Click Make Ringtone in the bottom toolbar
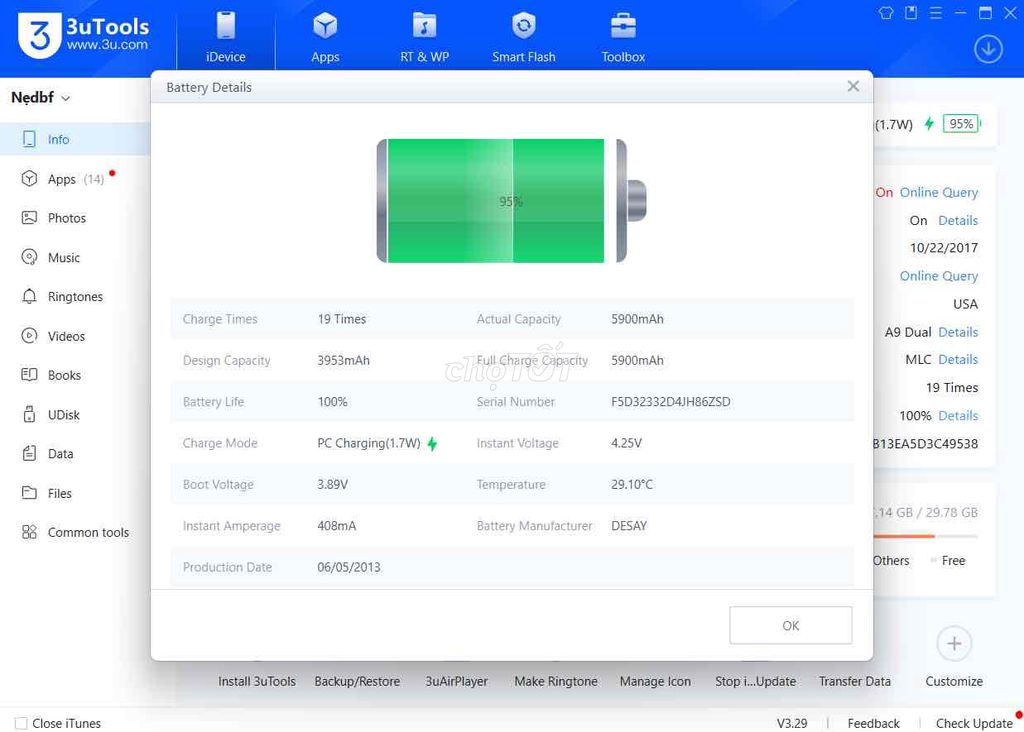The image size is (1024, 732). [x=555, y=681]
